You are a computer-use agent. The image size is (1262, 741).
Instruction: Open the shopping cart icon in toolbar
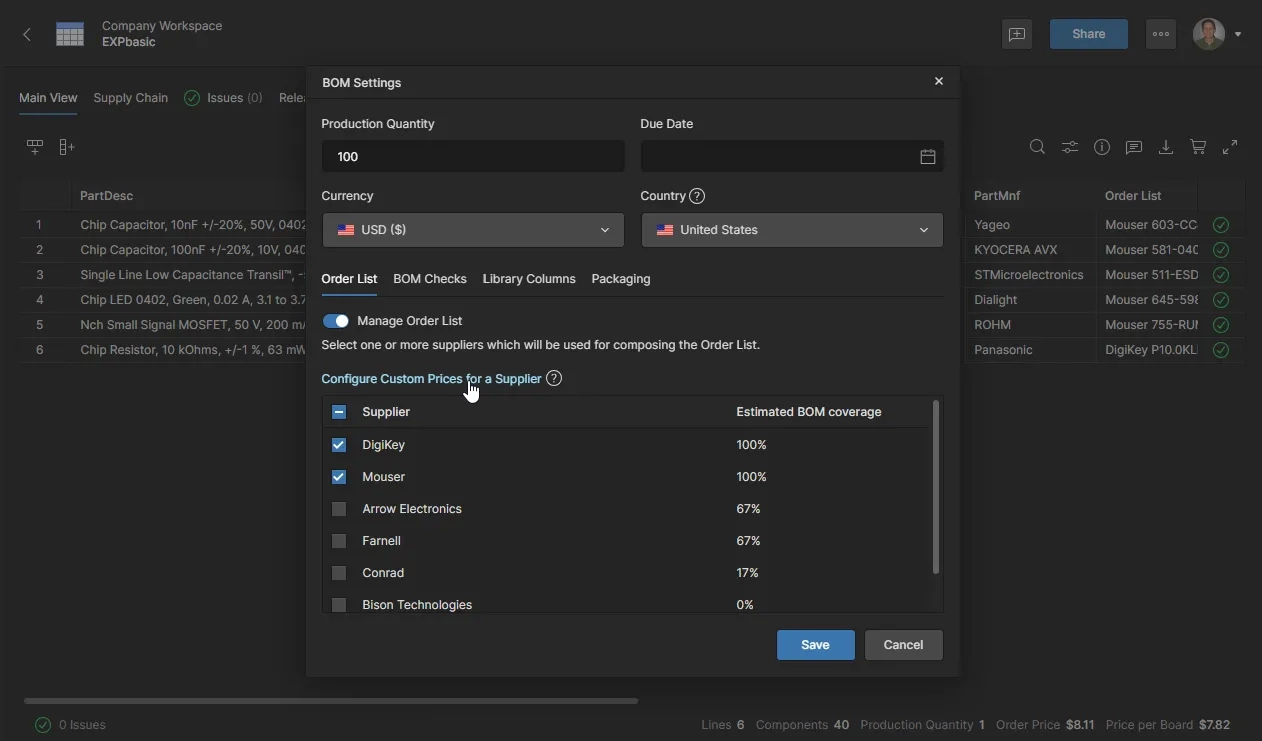point(1198,147)
